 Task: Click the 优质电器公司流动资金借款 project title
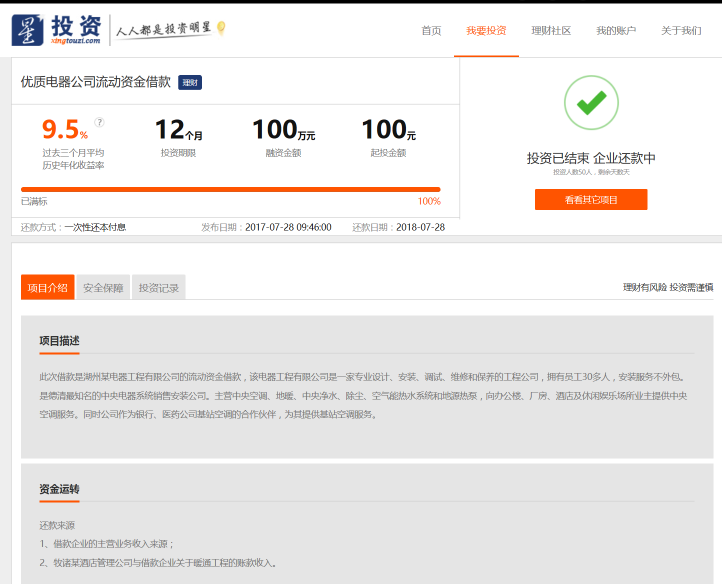pyautogui.click(x=95, y=82)
